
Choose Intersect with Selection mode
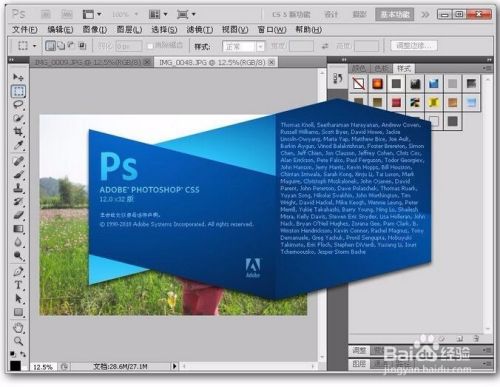82,46
